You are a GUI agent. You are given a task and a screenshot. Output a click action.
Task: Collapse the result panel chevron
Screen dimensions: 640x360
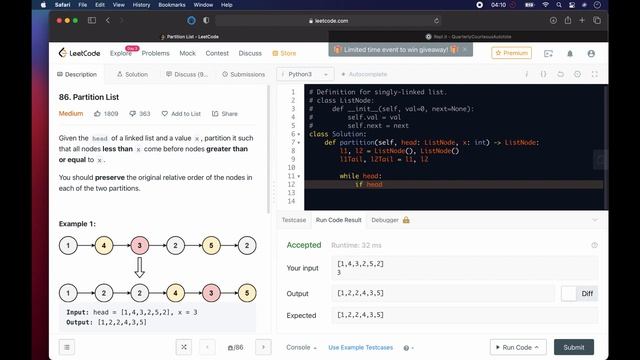click(595, 220)
